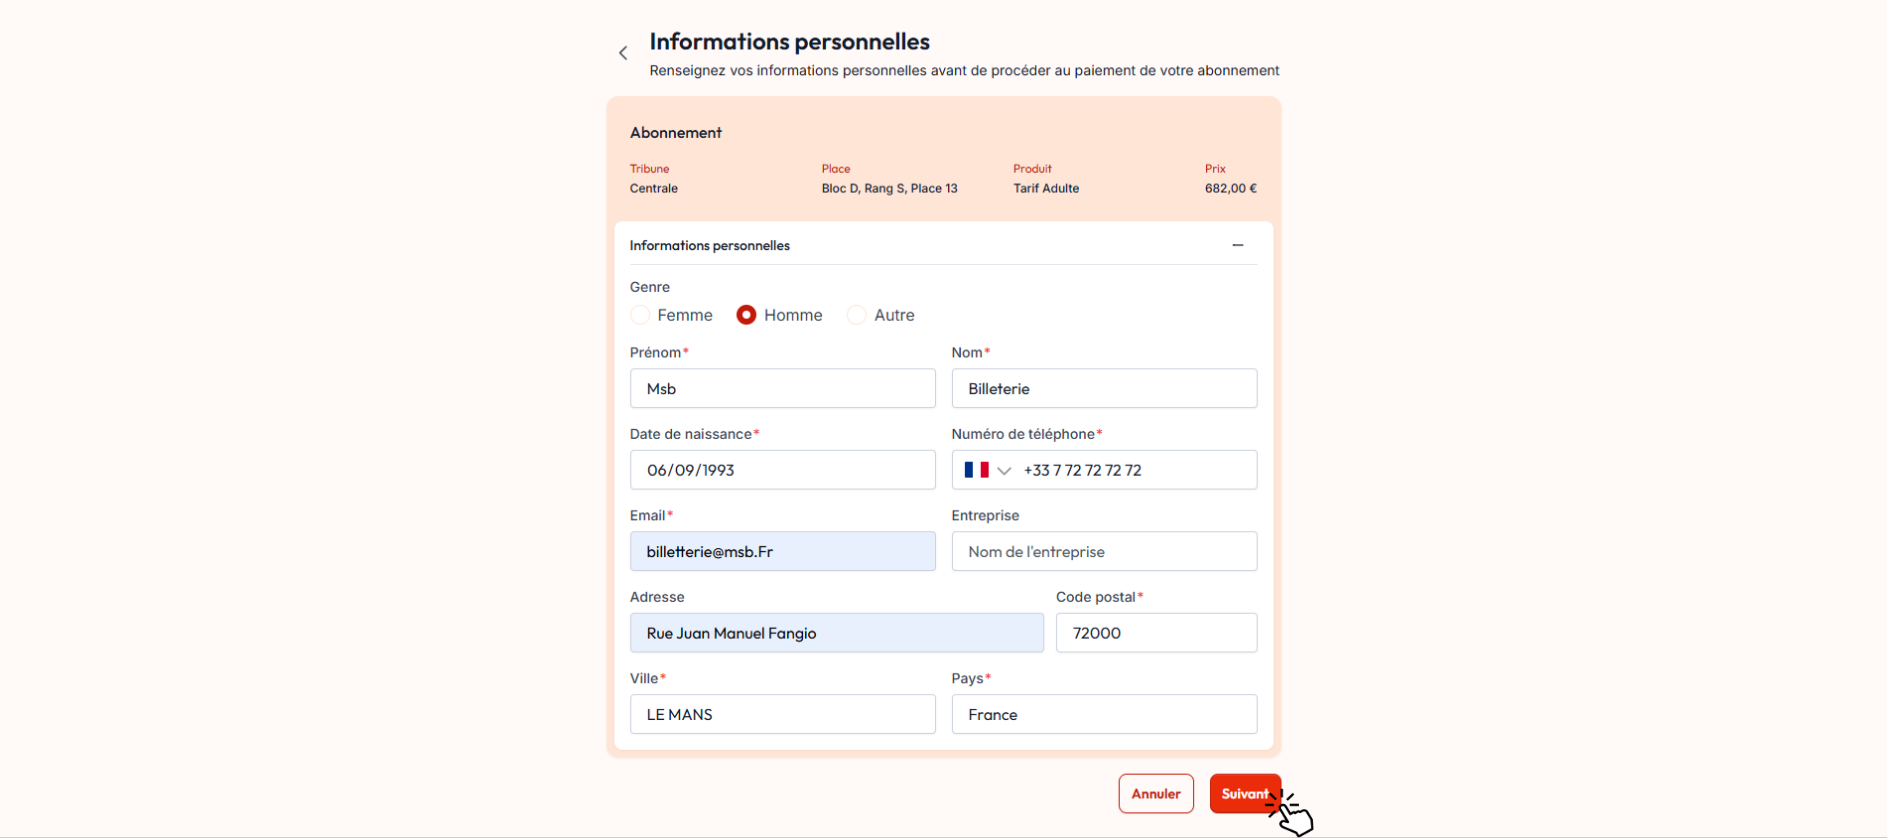Edit the phone number +33 7 72 field
The height and width of the screenshot is (838, 1887).
pyautogui.click(x=1135, y=470)
